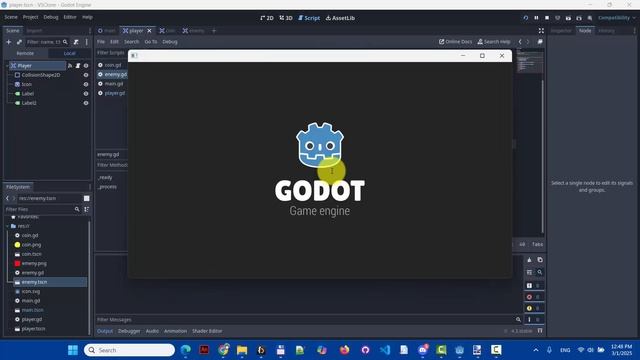640x360 pixels.
Task: Open the Editor menu
Action: (x=70, y=17)
